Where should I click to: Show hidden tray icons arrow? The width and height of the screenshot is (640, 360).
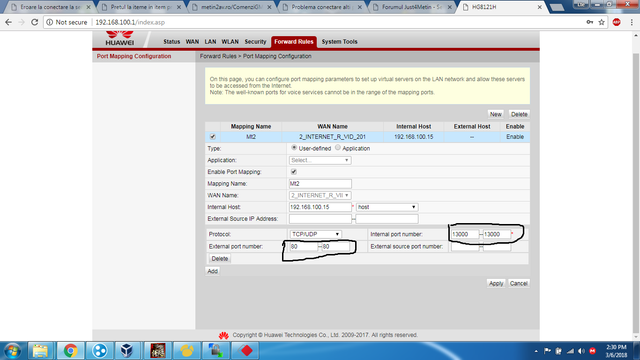[536, 351]
